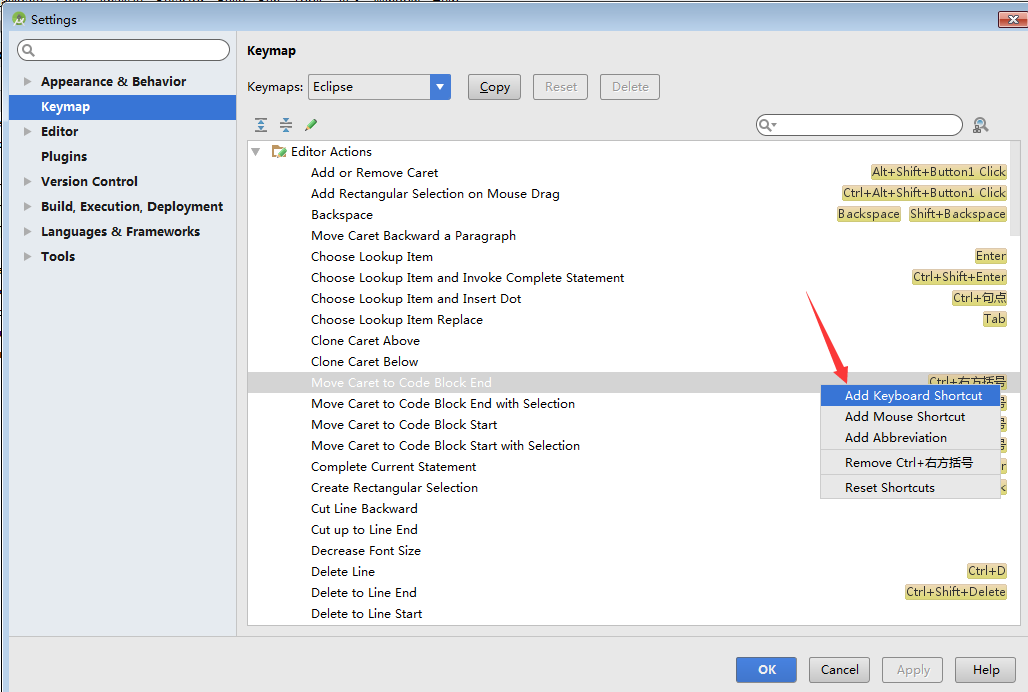Click the Expand All icon in Keymap toolbar
This screenshot has height=692, width=1028.
[261, 125]
